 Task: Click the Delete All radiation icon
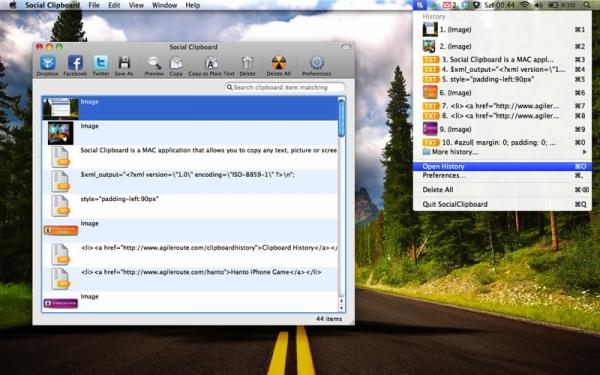coord(279,65)
